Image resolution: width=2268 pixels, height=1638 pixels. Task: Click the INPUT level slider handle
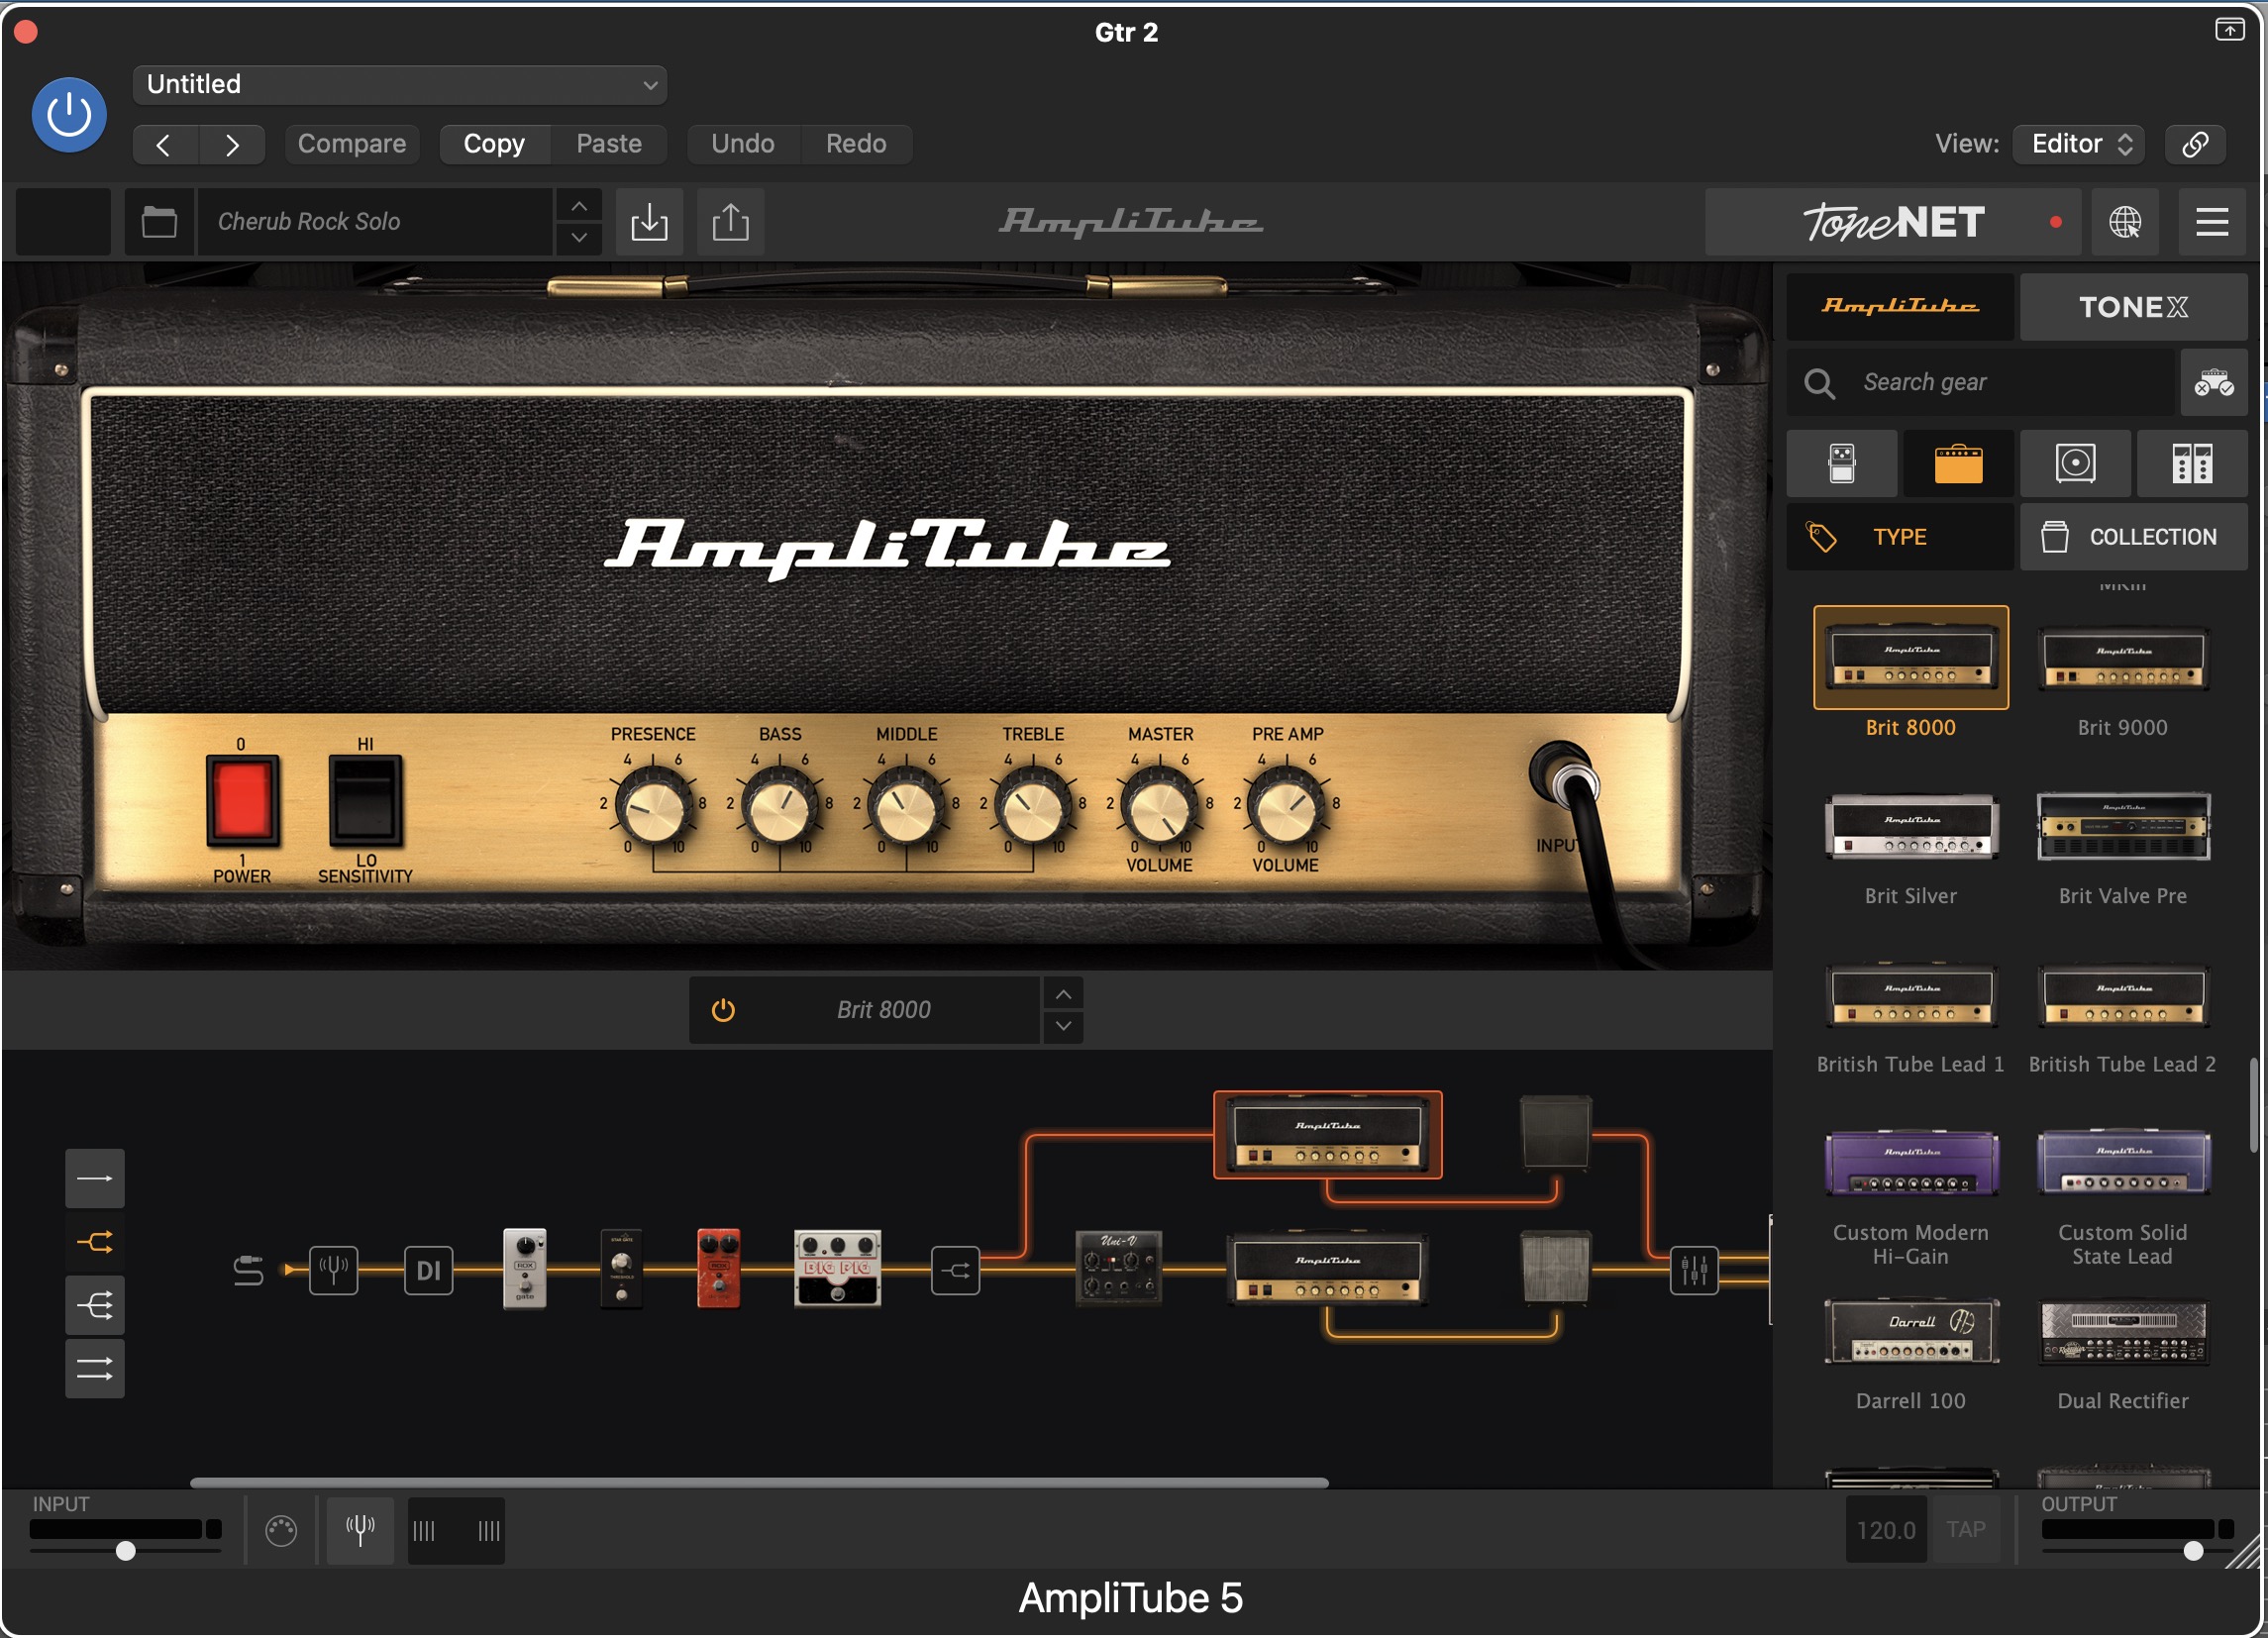tap(125, 1551)
